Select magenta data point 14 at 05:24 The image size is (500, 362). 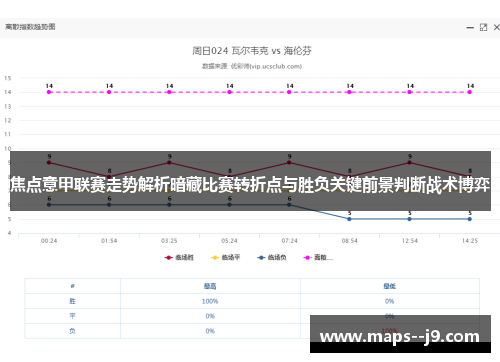pyautogui.click(x=229, y=92)
